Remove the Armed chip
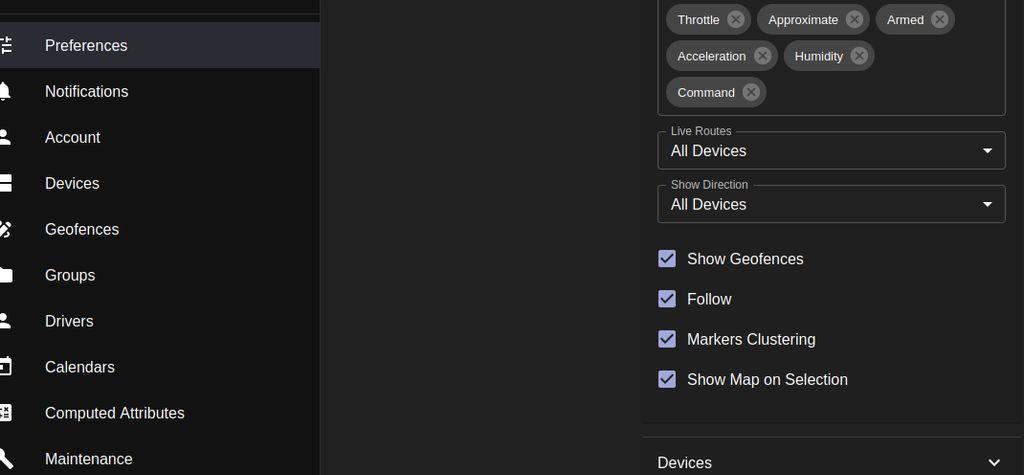This screenshot has width=1024, height=475. [939, 20]
